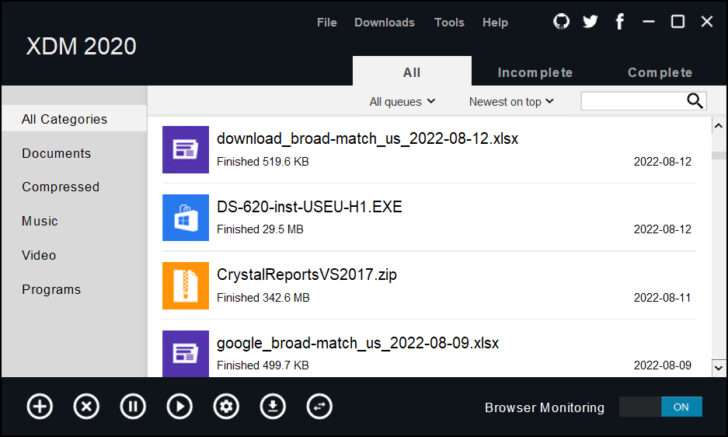The width and height of the screenshot is (728, 437).
Task: Click the orange zip icon for CrystalReportsVS2017.zip
Action: point(185,286)
